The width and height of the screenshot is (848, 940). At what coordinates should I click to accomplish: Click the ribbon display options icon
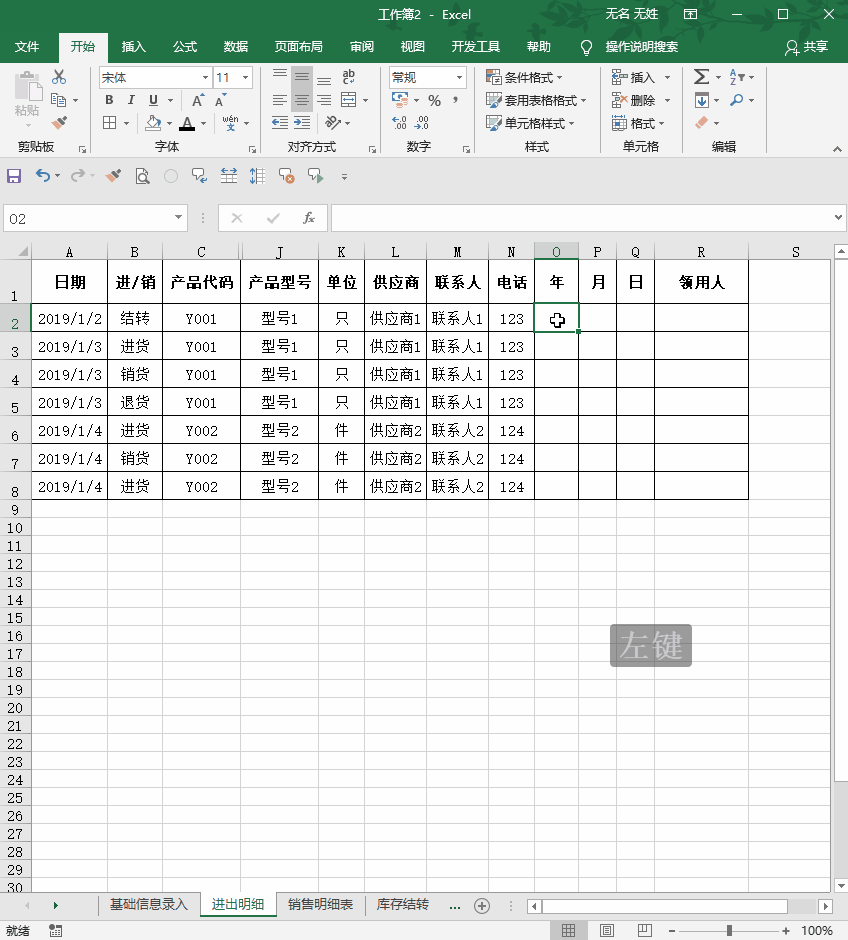(x=690, y=14)
